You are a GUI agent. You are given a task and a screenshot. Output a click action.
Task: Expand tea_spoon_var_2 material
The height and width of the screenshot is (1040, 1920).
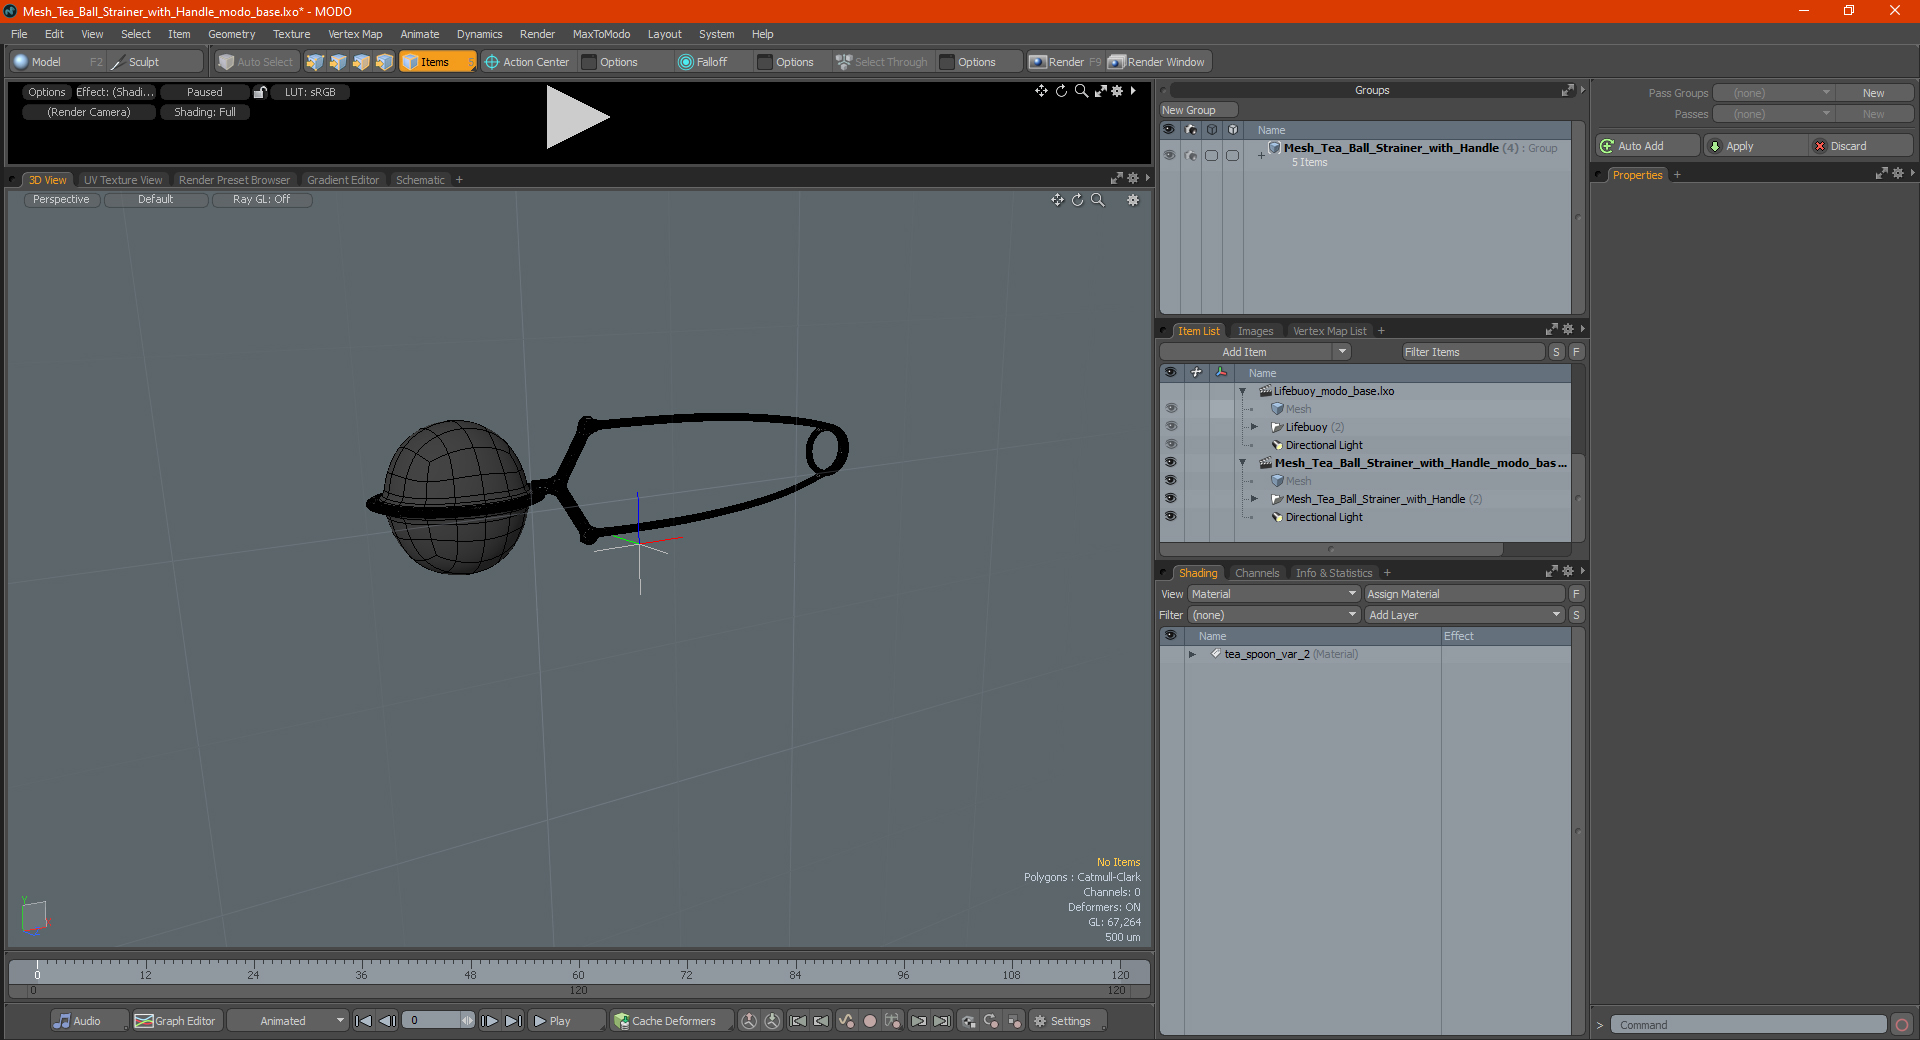[x=1192, y=654]
